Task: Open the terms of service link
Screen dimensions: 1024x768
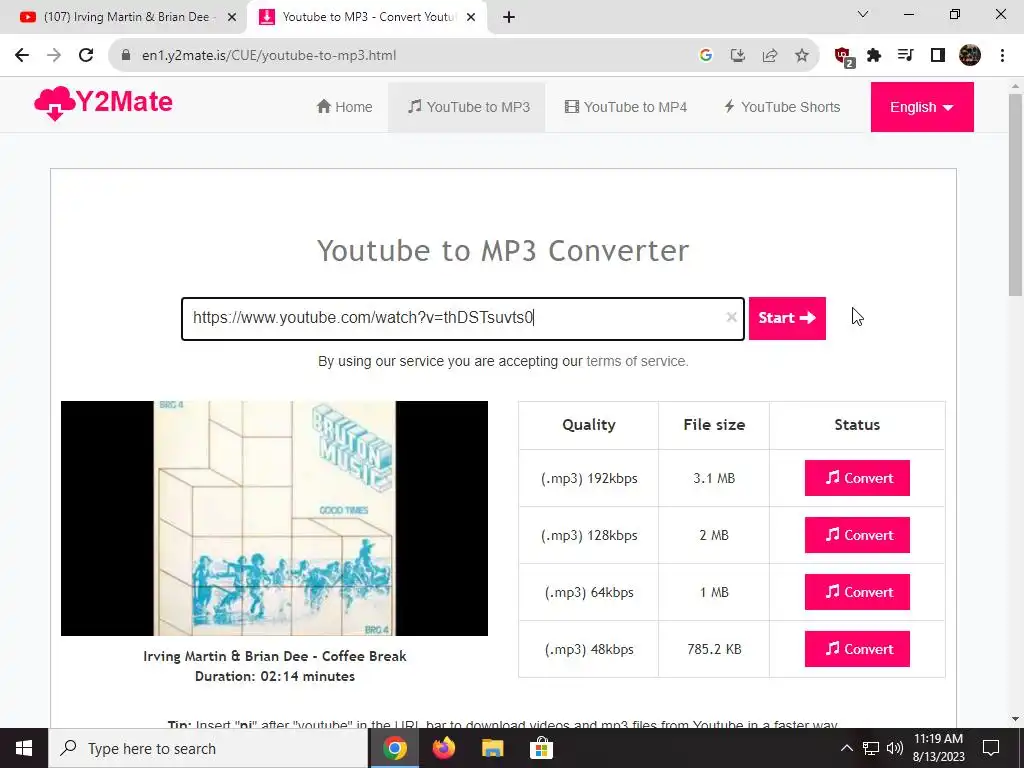Action: point(637,361)
